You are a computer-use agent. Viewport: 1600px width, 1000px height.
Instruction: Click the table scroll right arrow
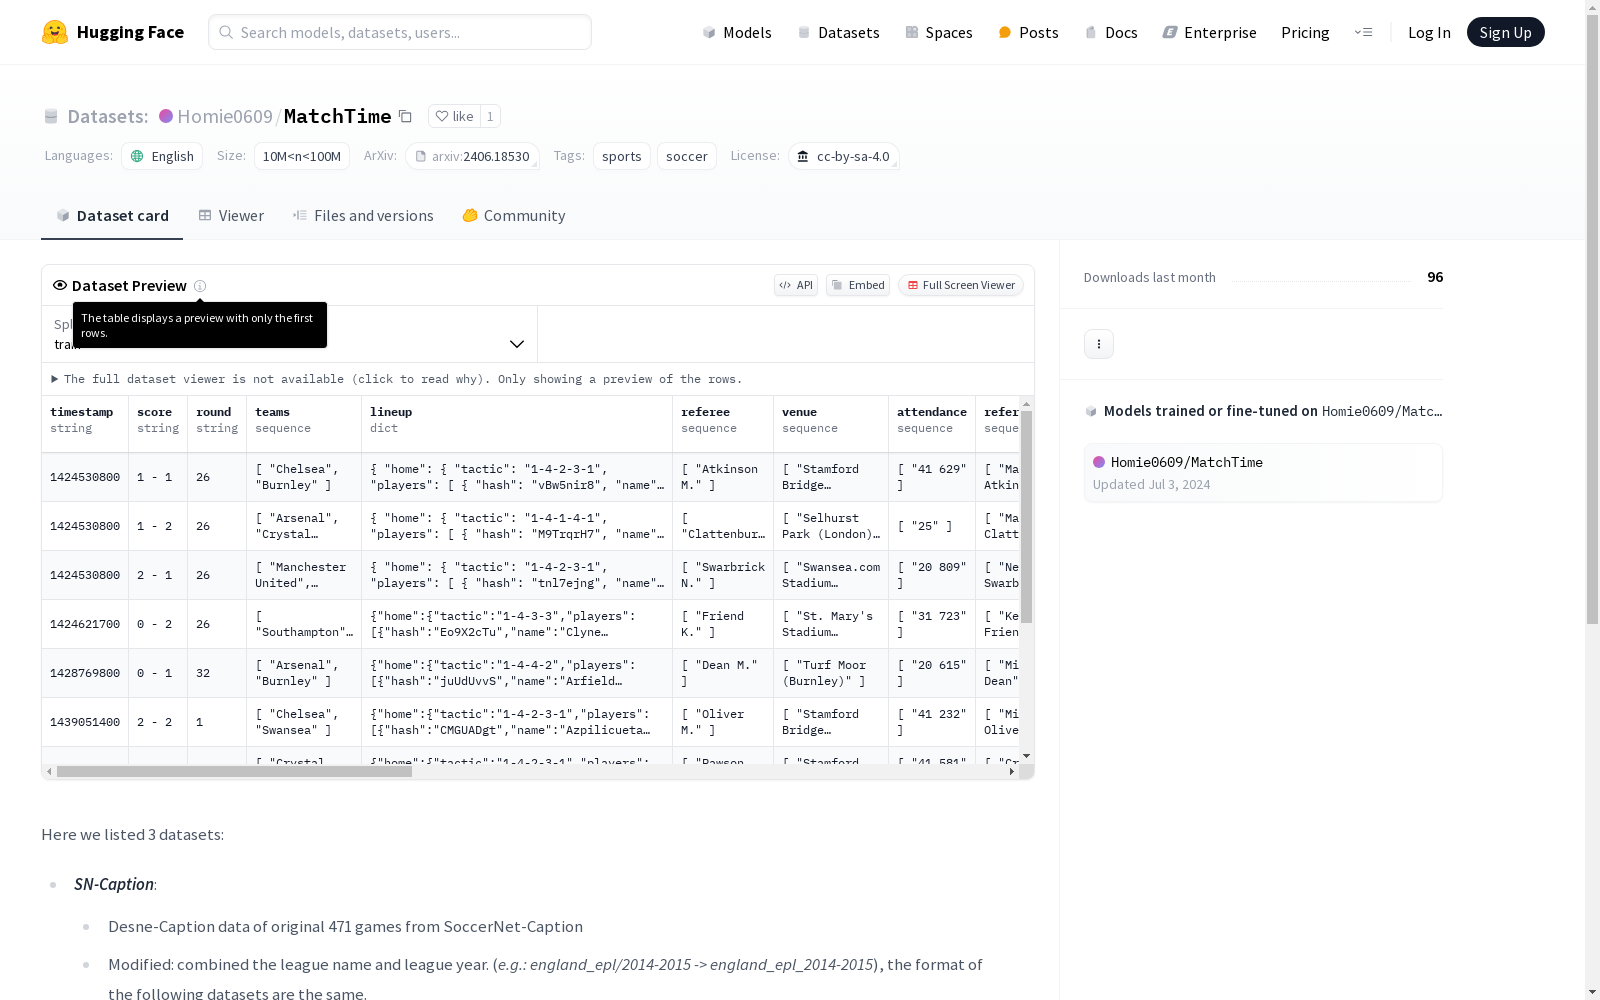tap(1012, 772)
